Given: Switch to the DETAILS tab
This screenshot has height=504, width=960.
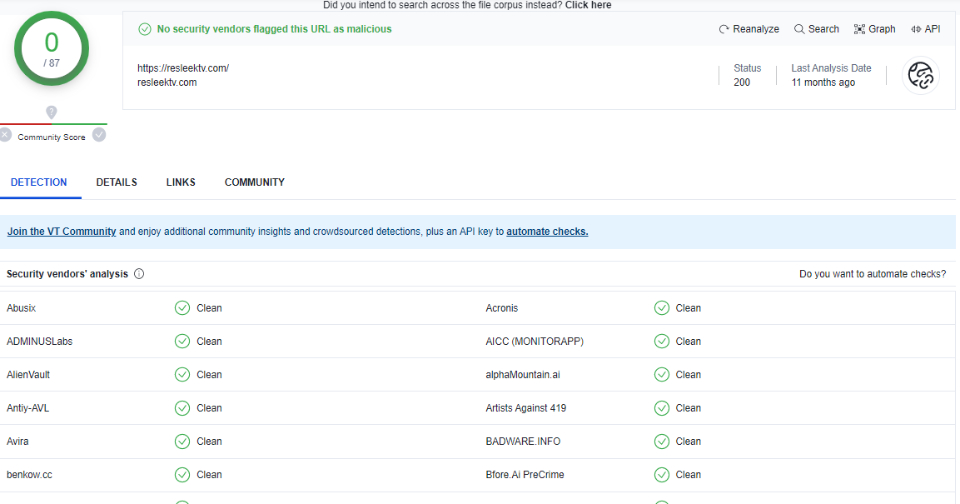Looking at the screenshot, I should click(x=116, y=182).
